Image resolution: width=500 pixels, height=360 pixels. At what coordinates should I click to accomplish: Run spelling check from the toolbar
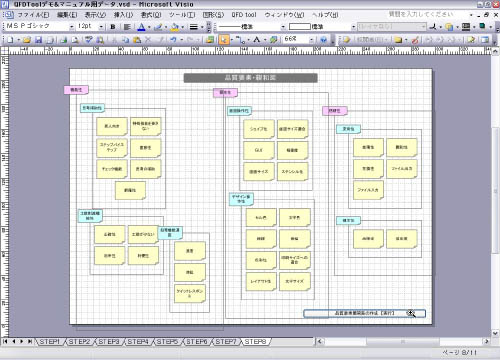point(89,40)
